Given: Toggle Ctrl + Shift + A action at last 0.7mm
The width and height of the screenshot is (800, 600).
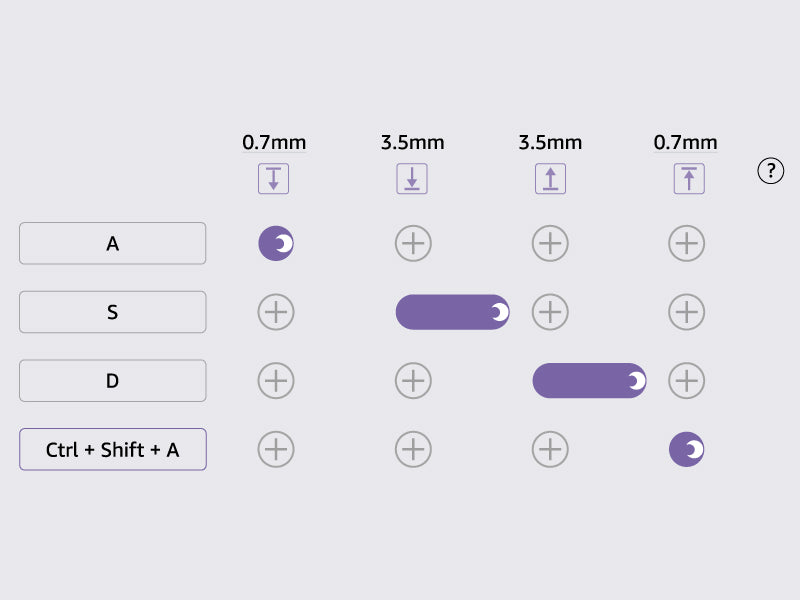Looking at the screenshot, I should 686,450.
